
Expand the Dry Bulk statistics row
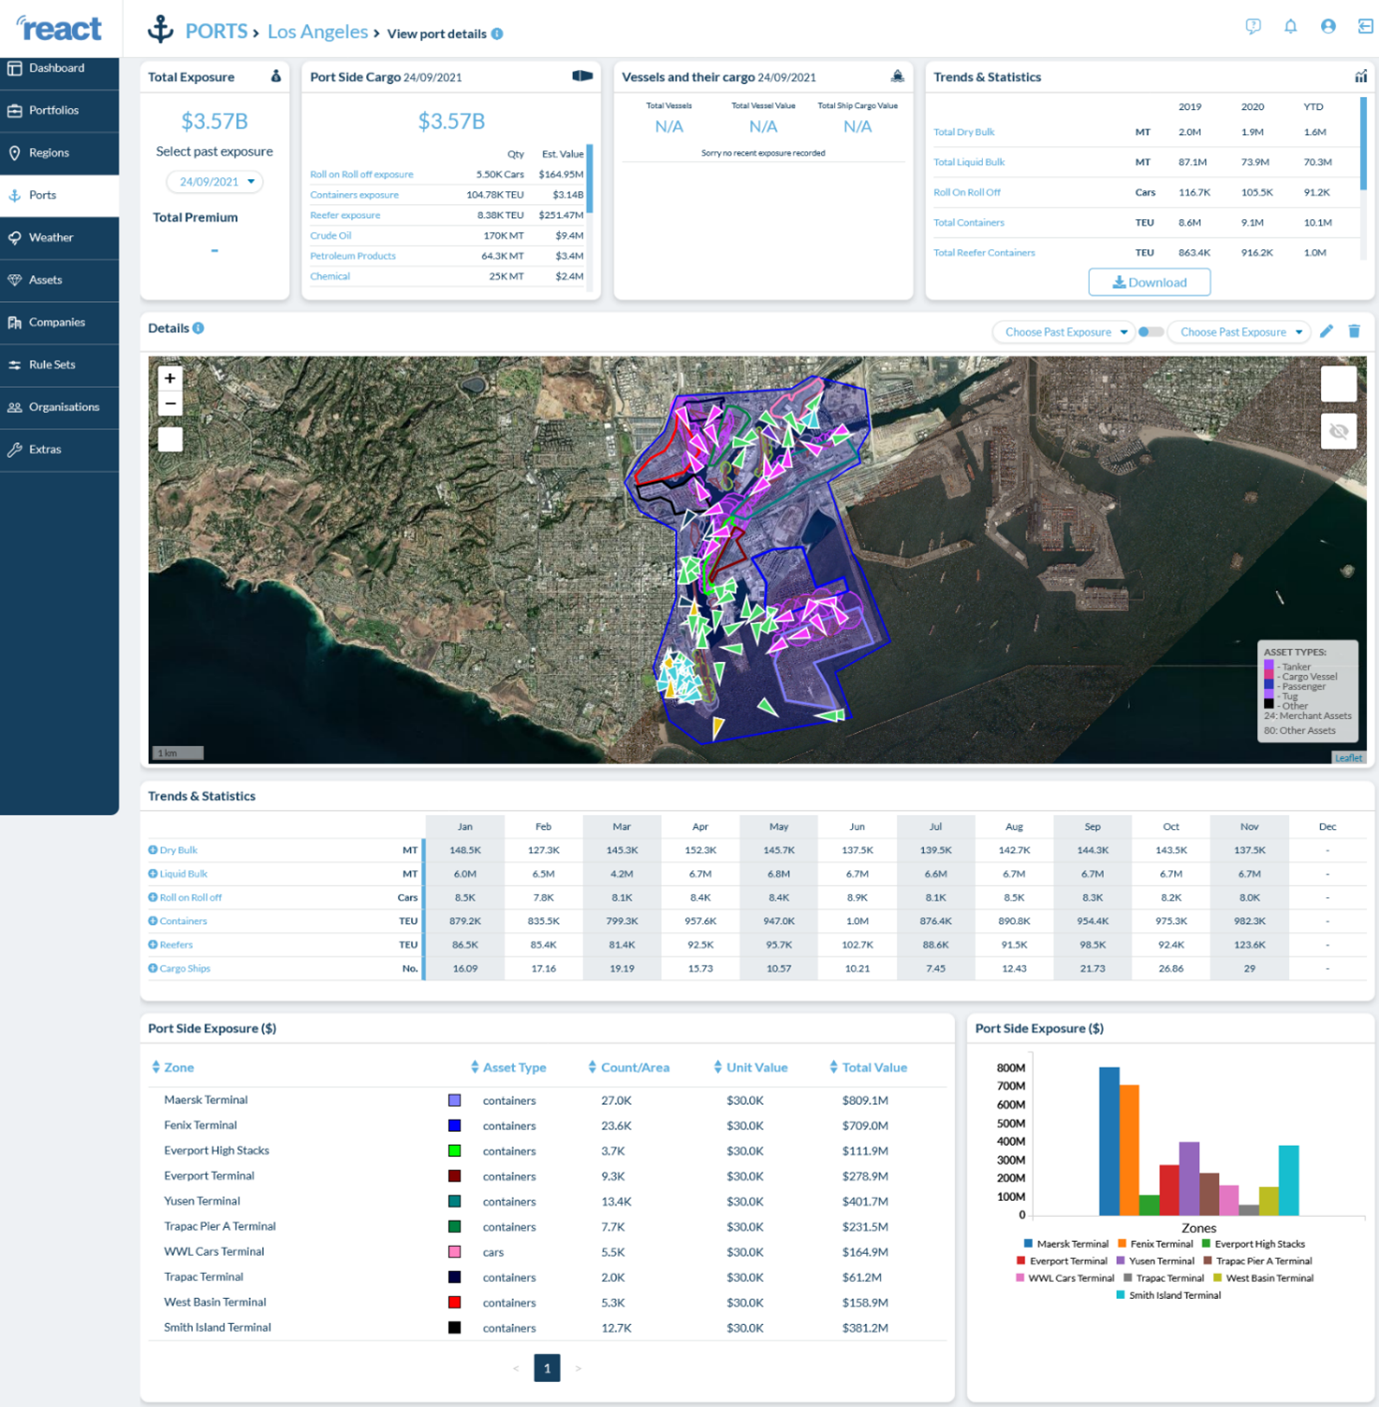pos(153,850)
